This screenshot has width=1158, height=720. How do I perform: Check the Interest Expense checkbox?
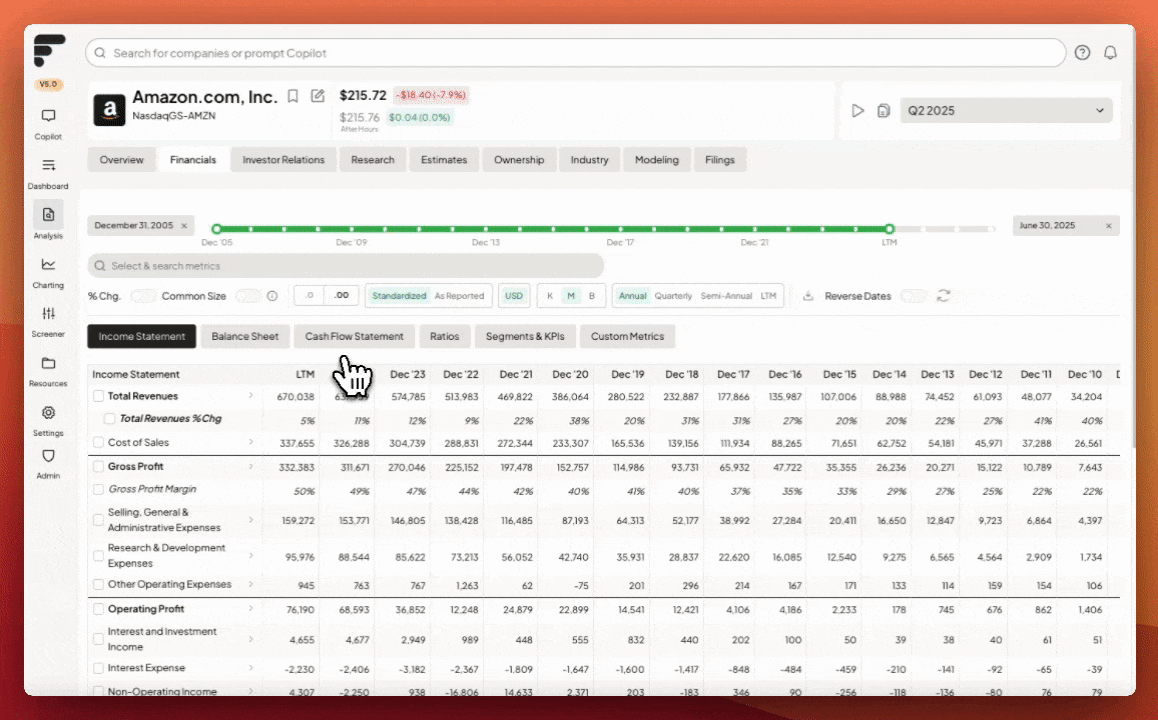[x=98, y=668]
